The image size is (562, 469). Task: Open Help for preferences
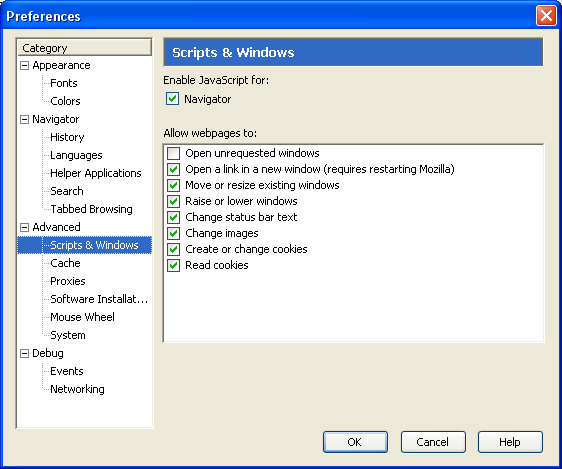coord(510,442)
